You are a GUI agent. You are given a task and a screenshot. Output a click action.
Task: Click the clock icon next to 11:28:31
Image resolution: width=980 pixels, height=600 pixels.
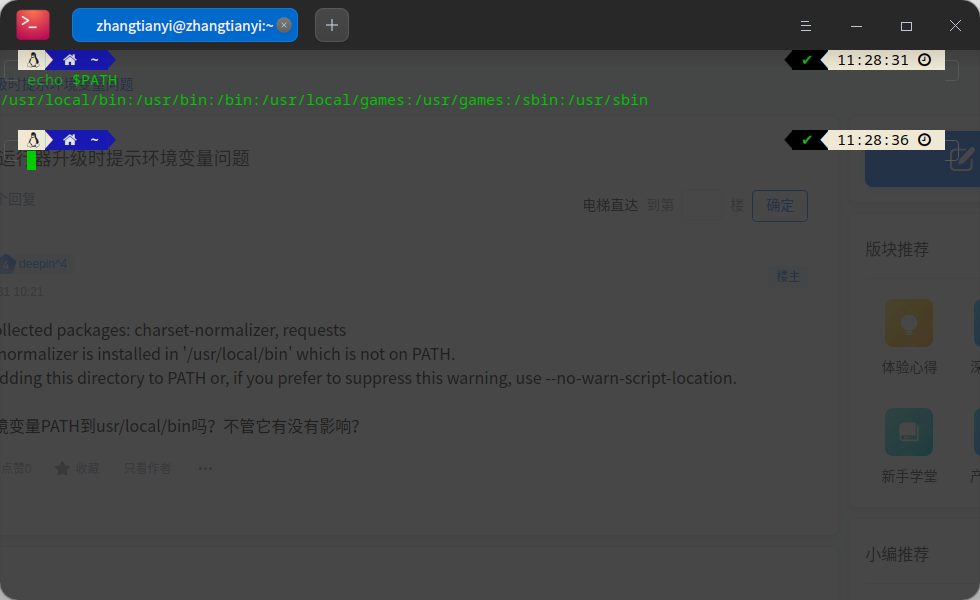click(924, 60)
